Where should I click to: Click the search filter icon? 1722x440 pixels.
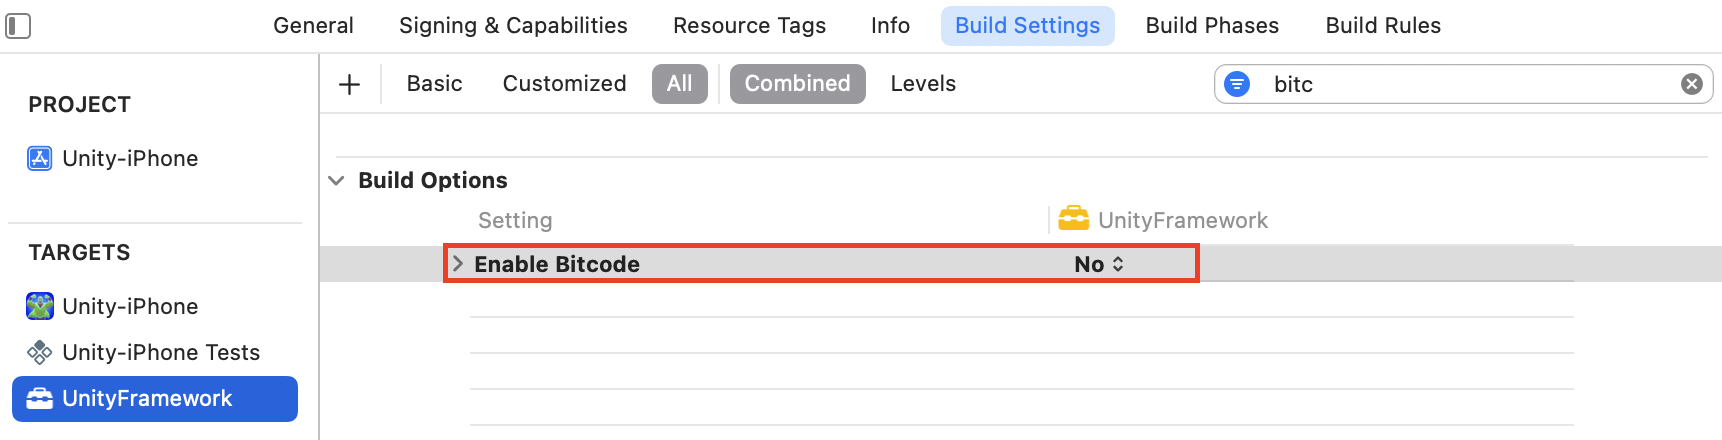coord(1237,84)
